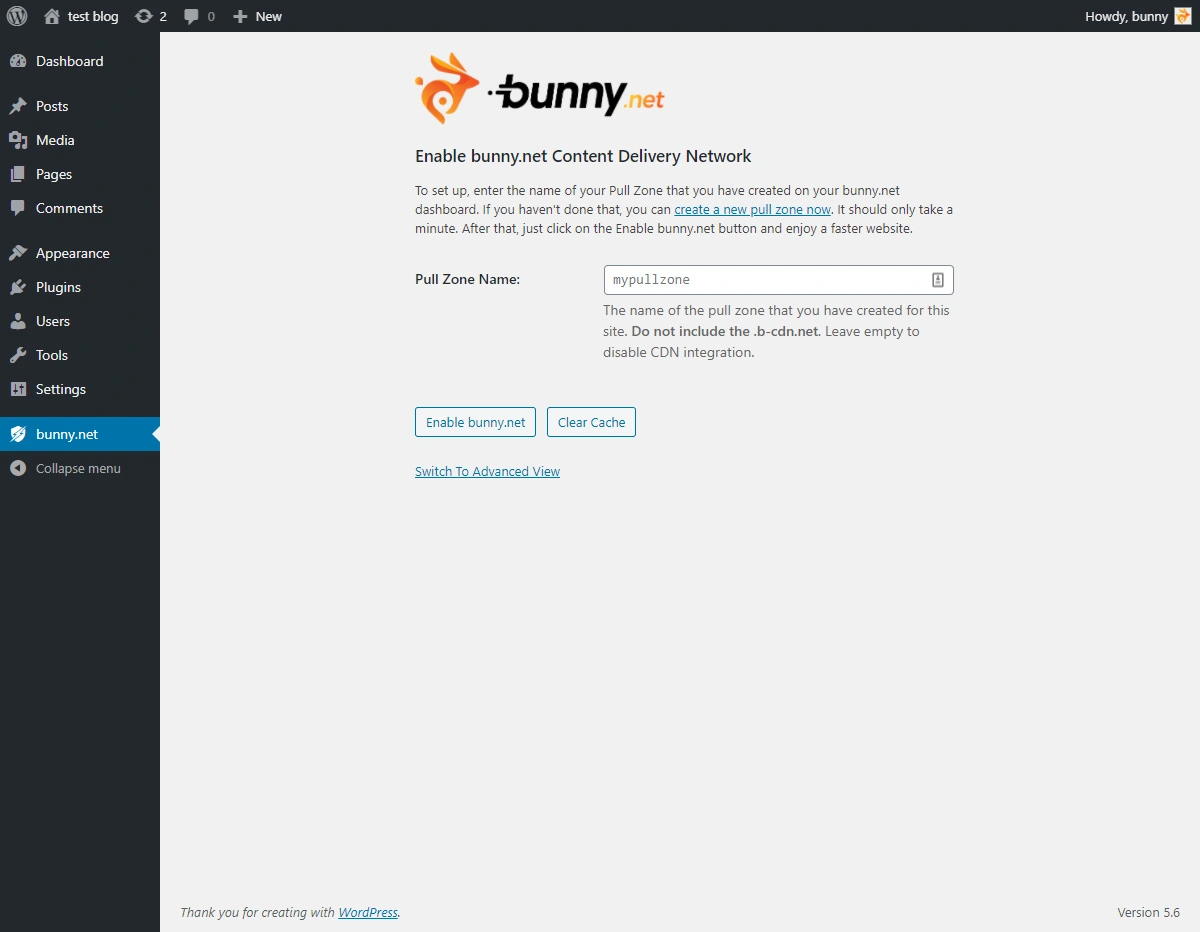Click the Appearance paintbrush icon

click(x=18, y=253)
